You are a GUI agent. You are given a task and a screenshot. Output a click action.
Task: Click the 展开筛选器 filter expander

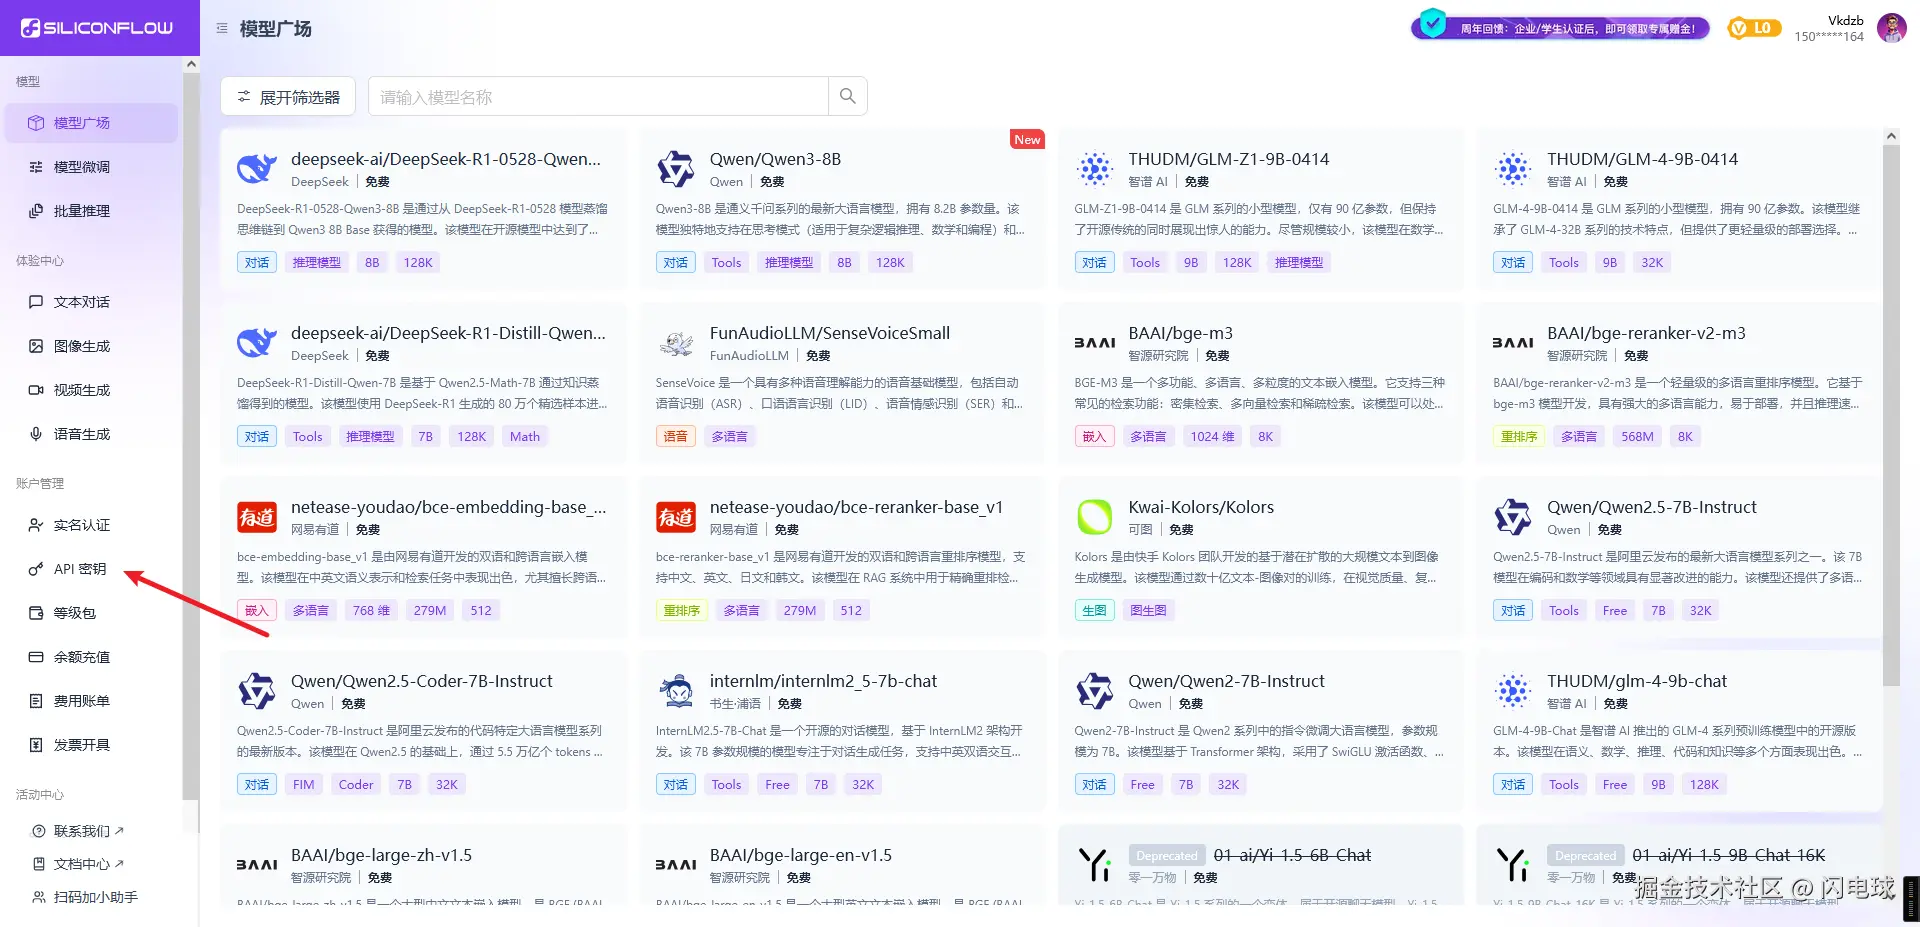click(x=288, y=96)
